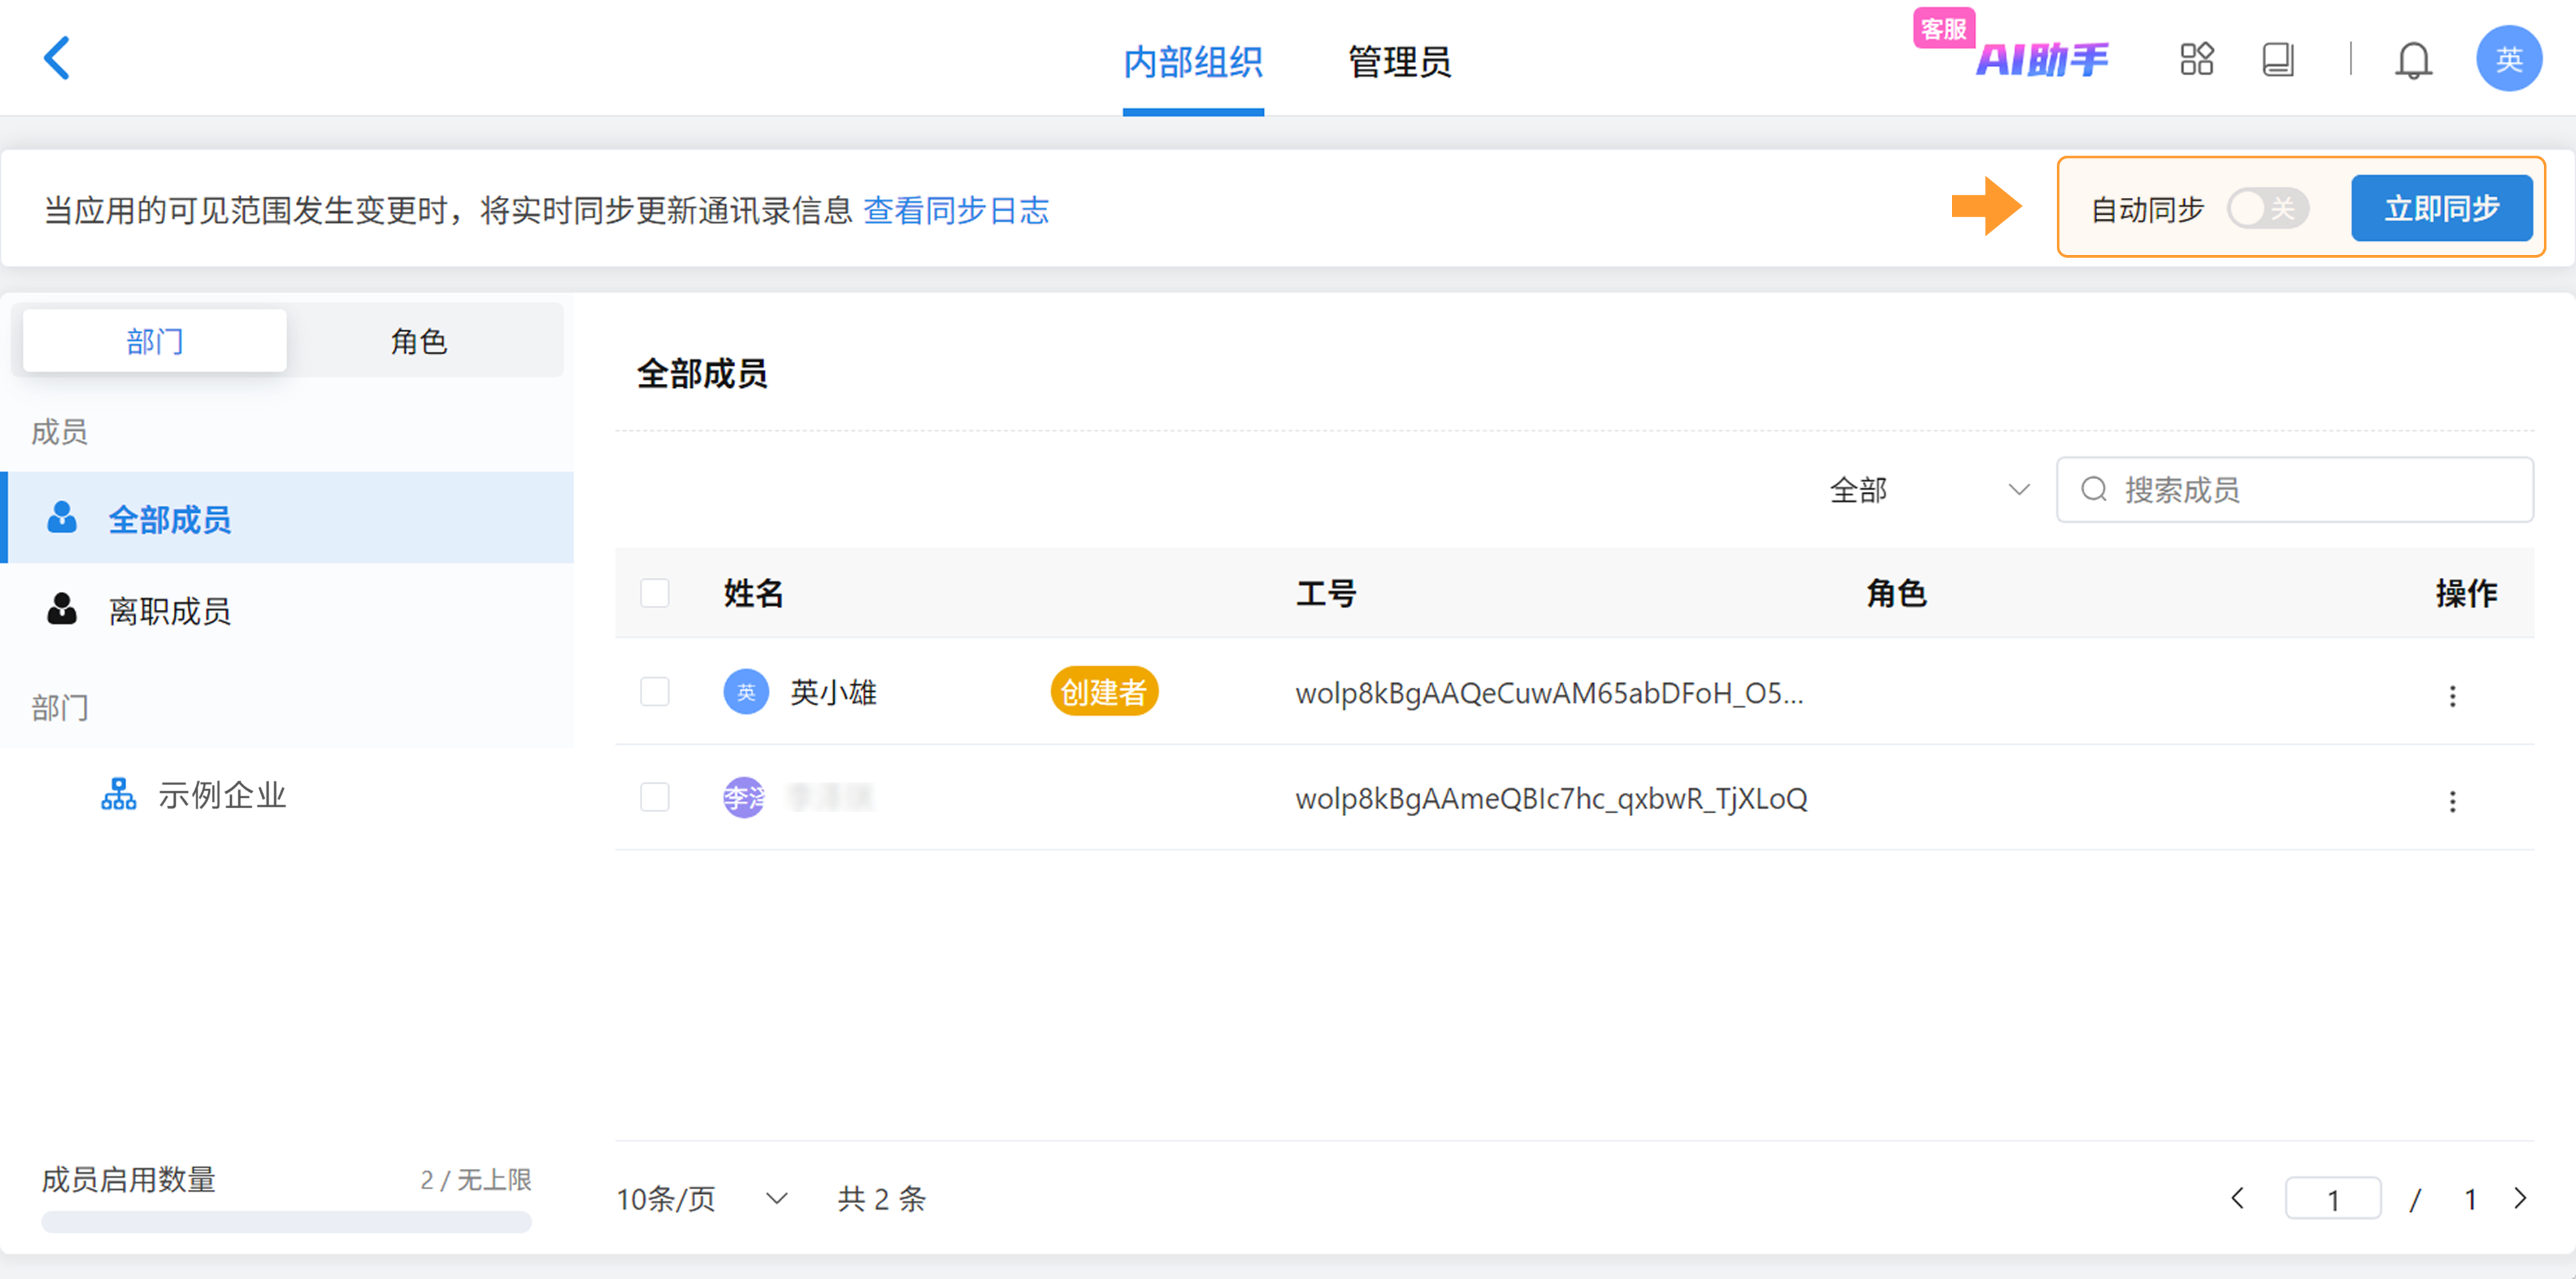Check the select-all header checkbox
Viewport: 2576px width, 1279px height.
coord(655,593)
